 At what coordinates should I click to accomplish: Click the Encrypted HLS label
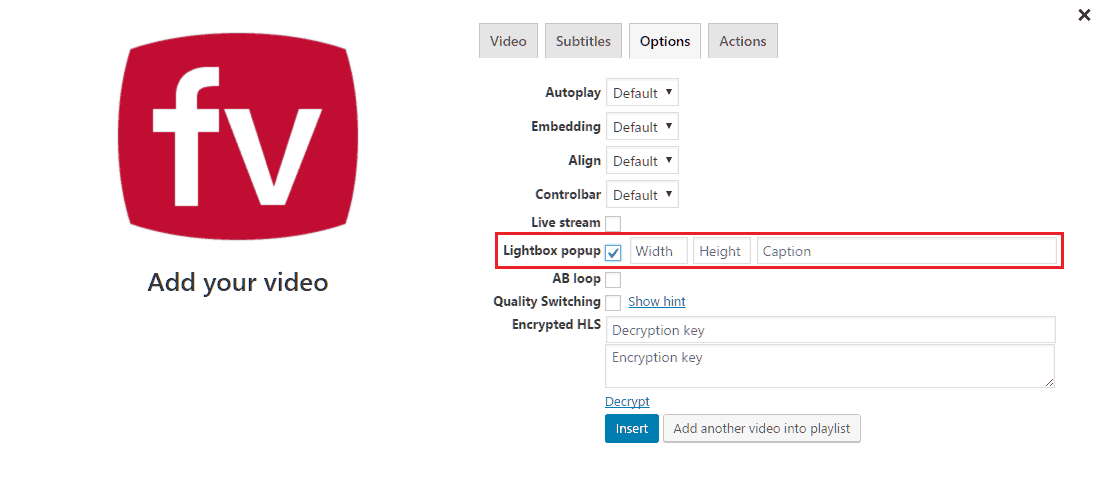(x=556, y=324)
